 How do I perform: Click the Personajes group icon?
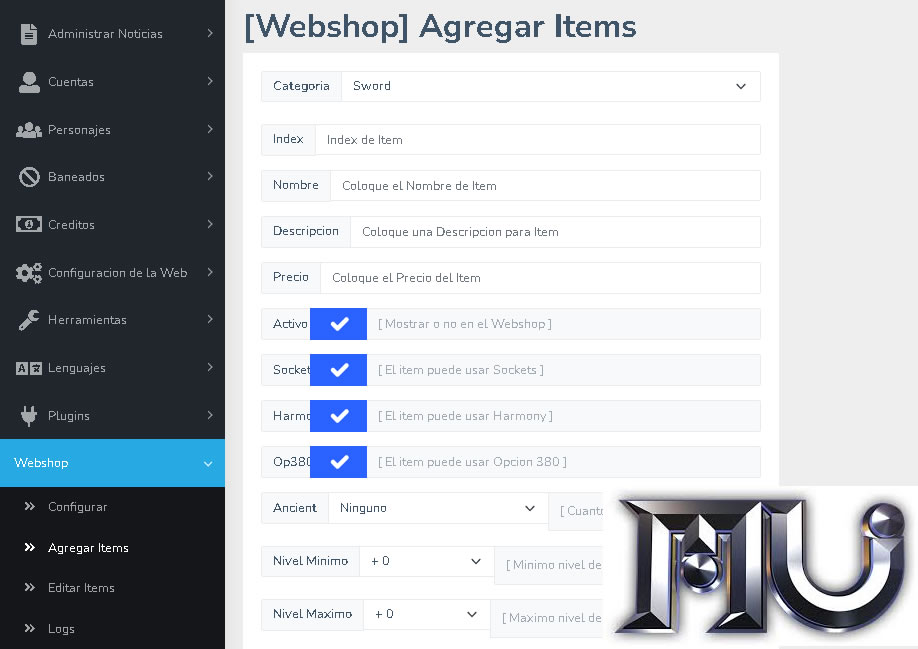point(29,130)
